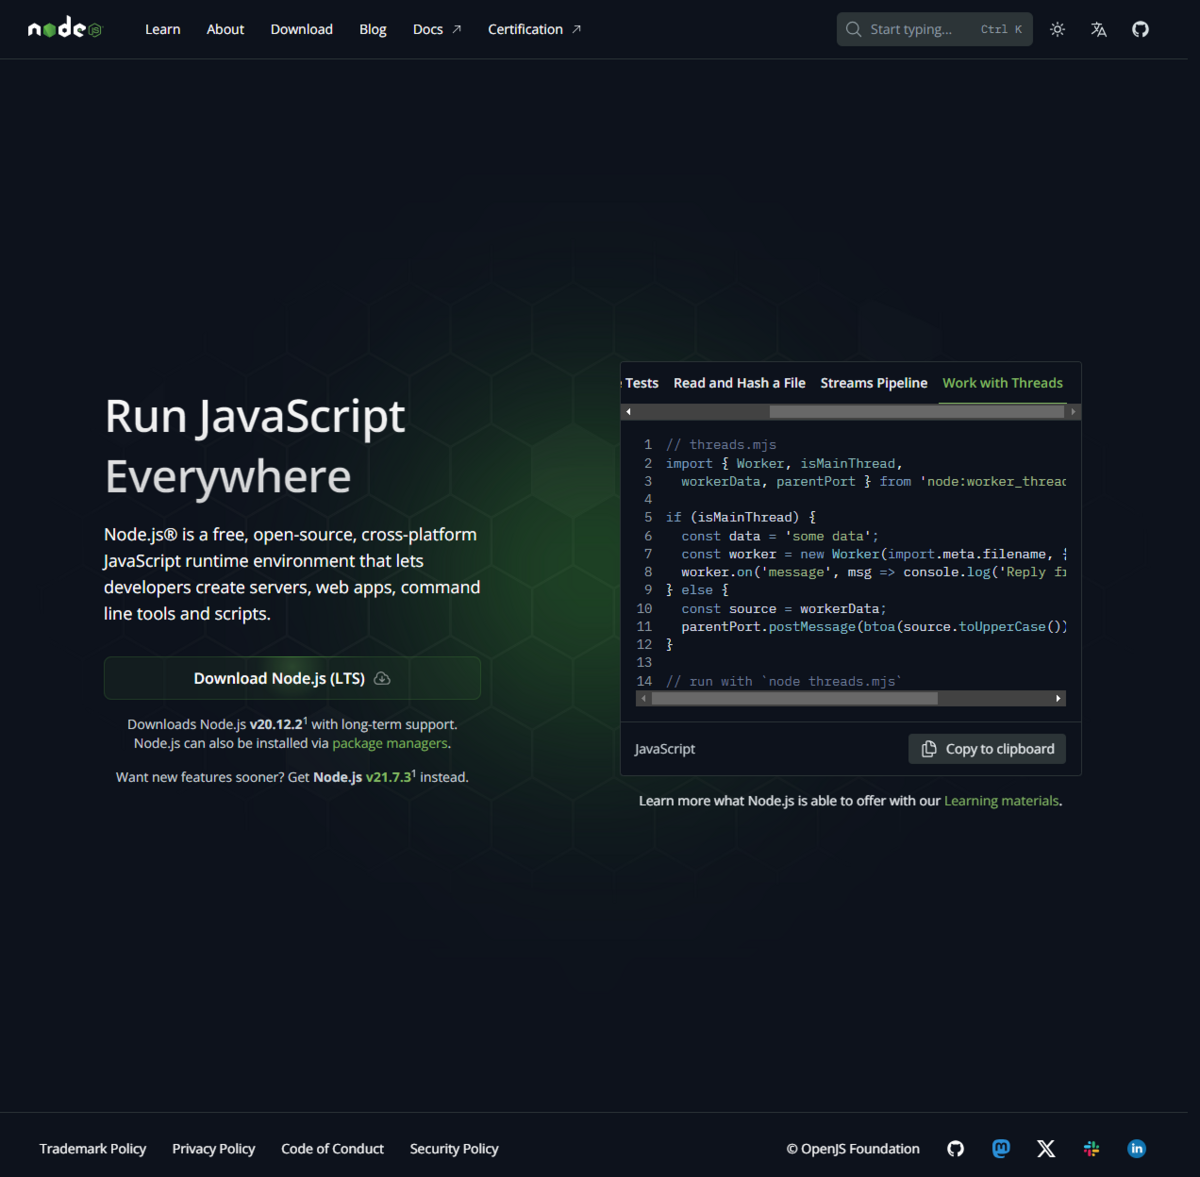
Task: Toggle the light/dark theme with sun icon
Action: pyautogui.click(x=1056, y=29)
